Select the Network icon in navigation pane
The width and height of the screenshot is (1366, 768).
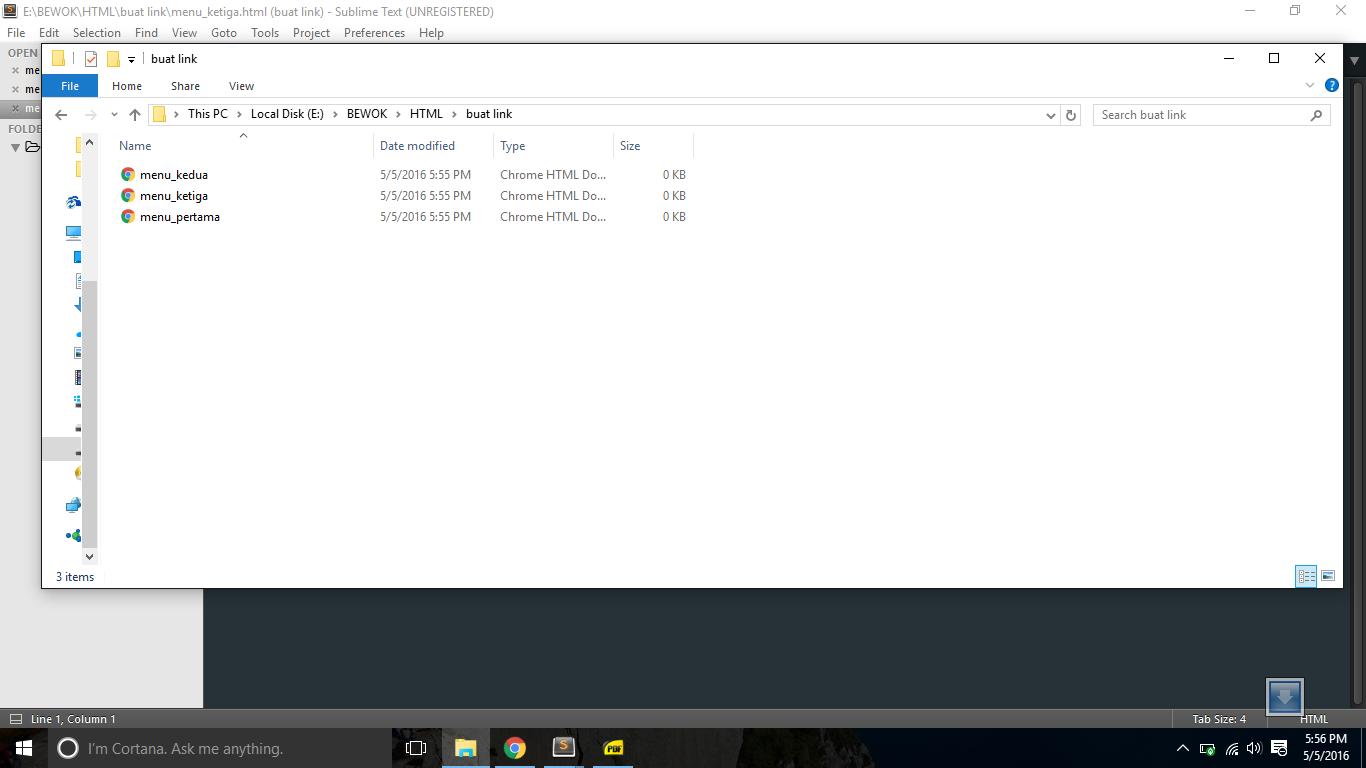click(x=74, y=505)
